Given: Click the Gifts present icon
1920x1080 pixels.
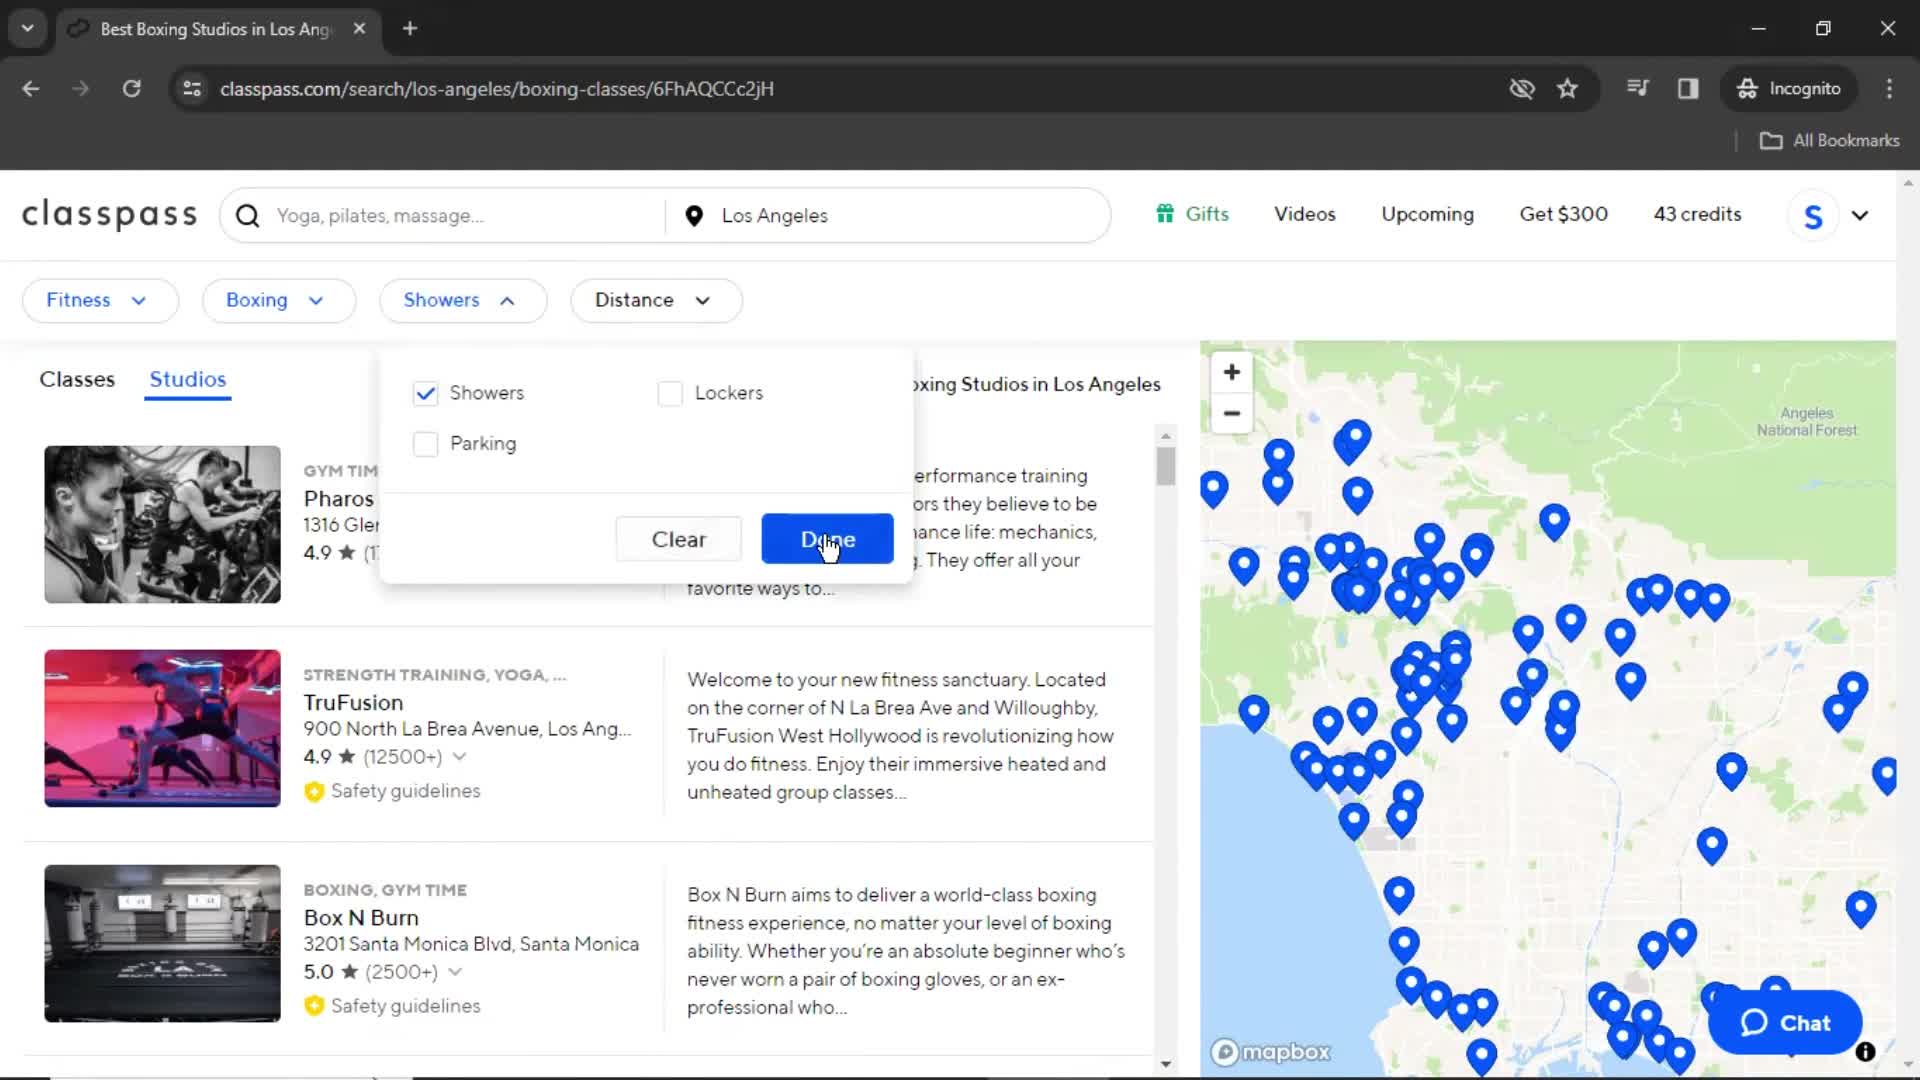Looking at the screenshot, I should 1165,214.
